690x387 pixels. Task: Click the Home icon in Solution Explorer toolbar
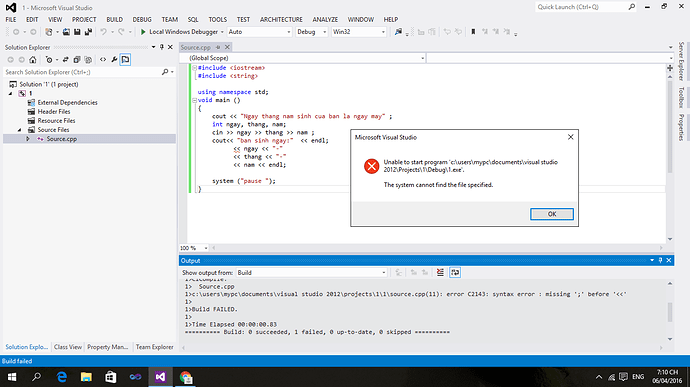33,59
